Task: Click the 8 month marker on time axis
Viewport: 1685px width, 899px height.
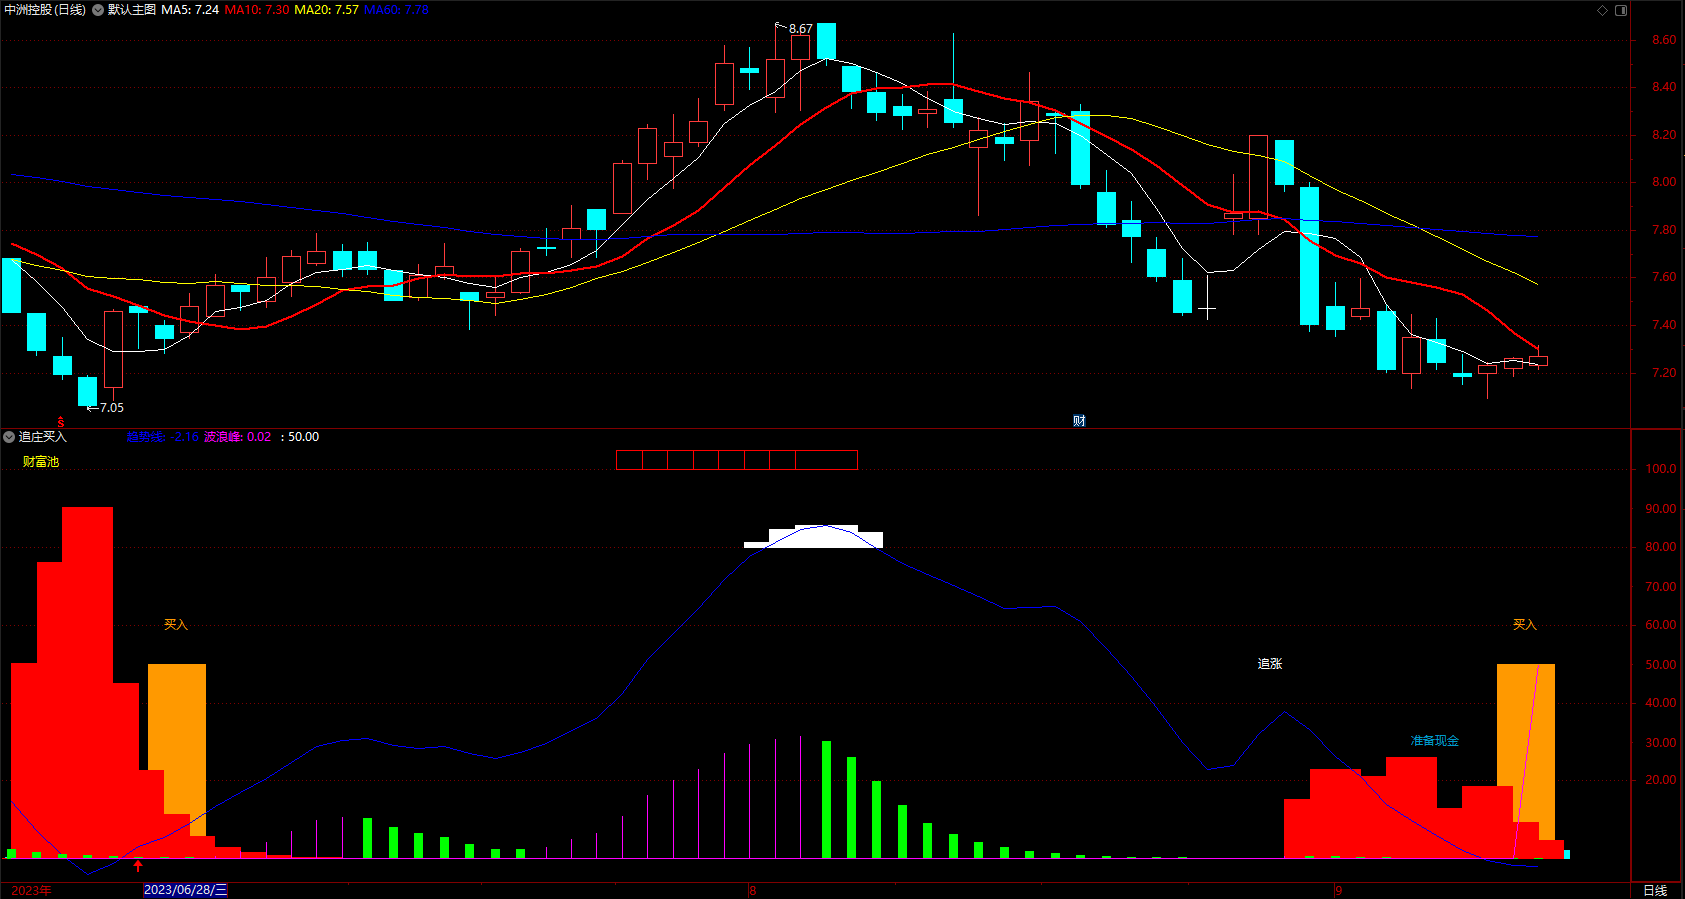Action: click(752, 890)
